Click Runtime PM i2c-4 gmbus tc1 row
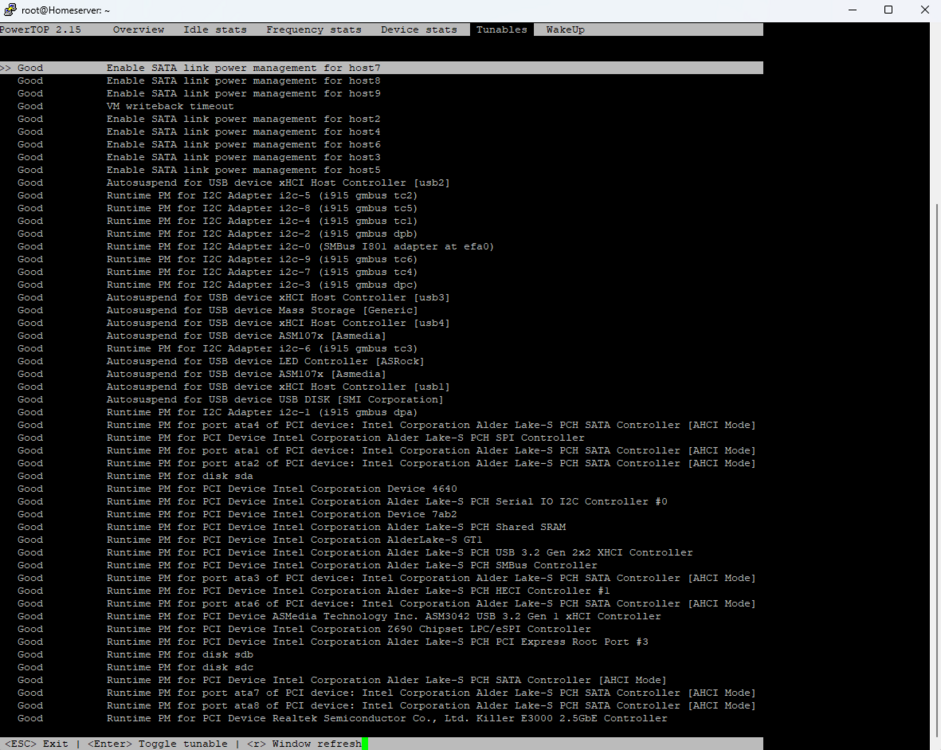 (x=217, y=221)
